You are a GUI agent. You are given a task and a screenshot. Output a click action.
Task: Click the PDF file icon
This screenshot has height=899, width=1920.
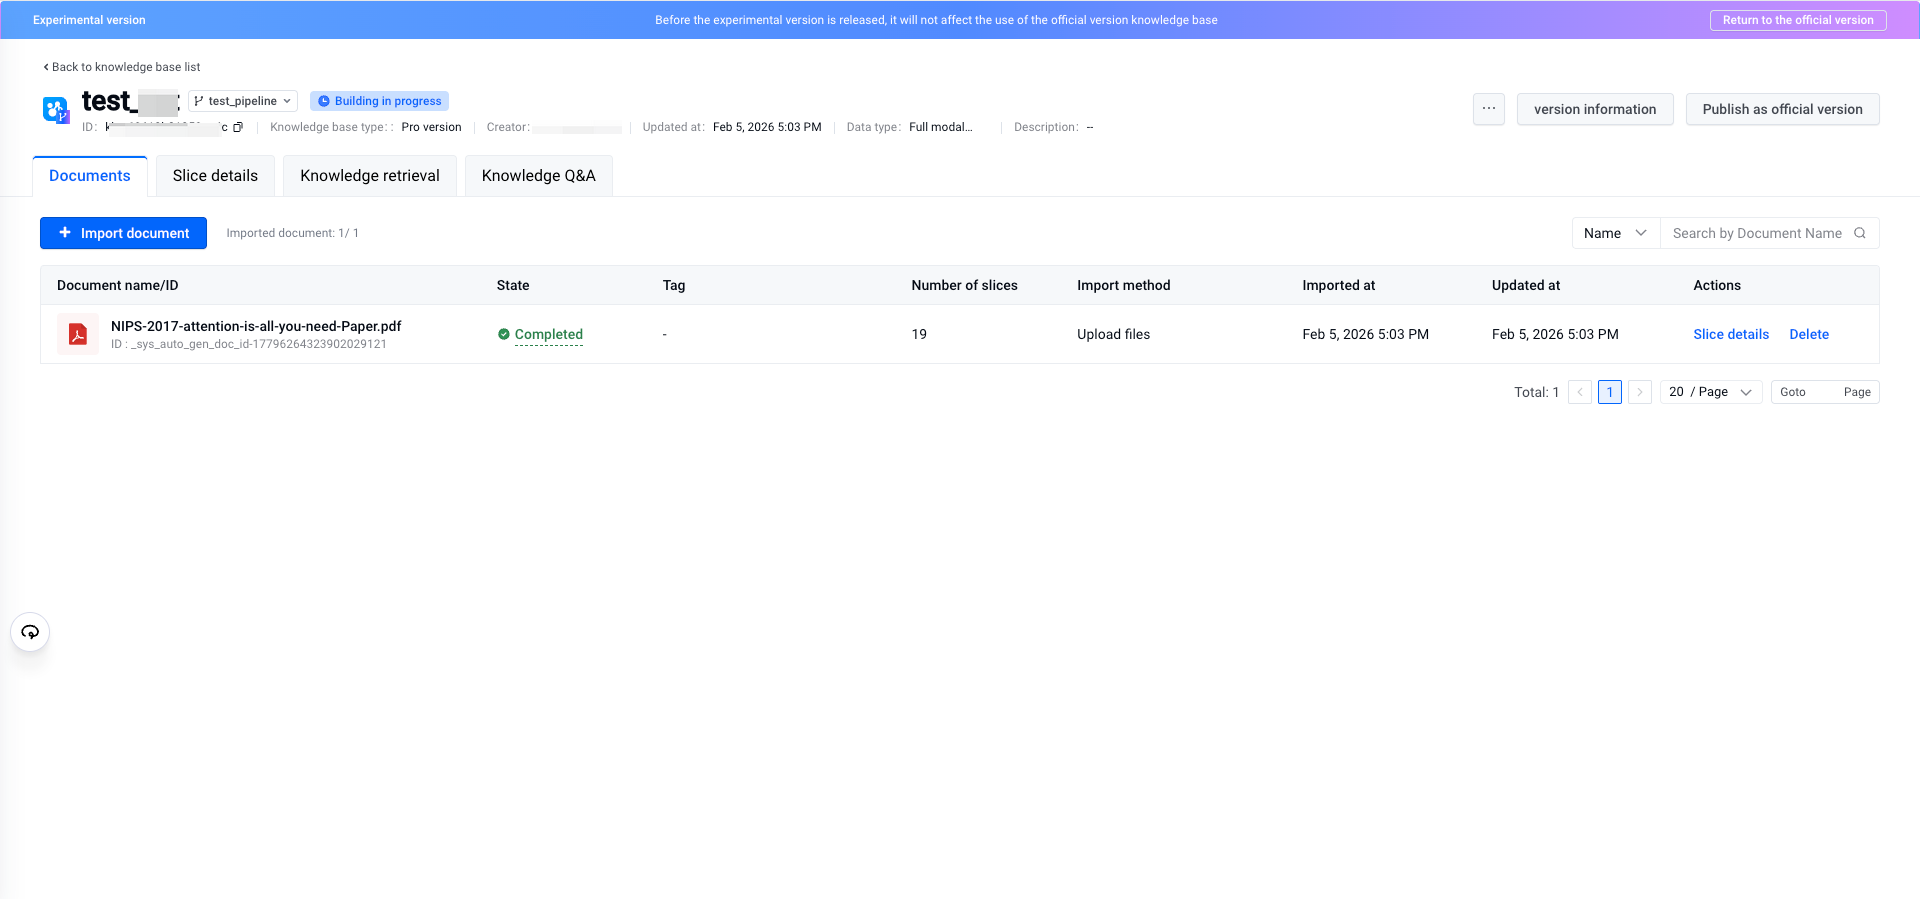(77, 334)
